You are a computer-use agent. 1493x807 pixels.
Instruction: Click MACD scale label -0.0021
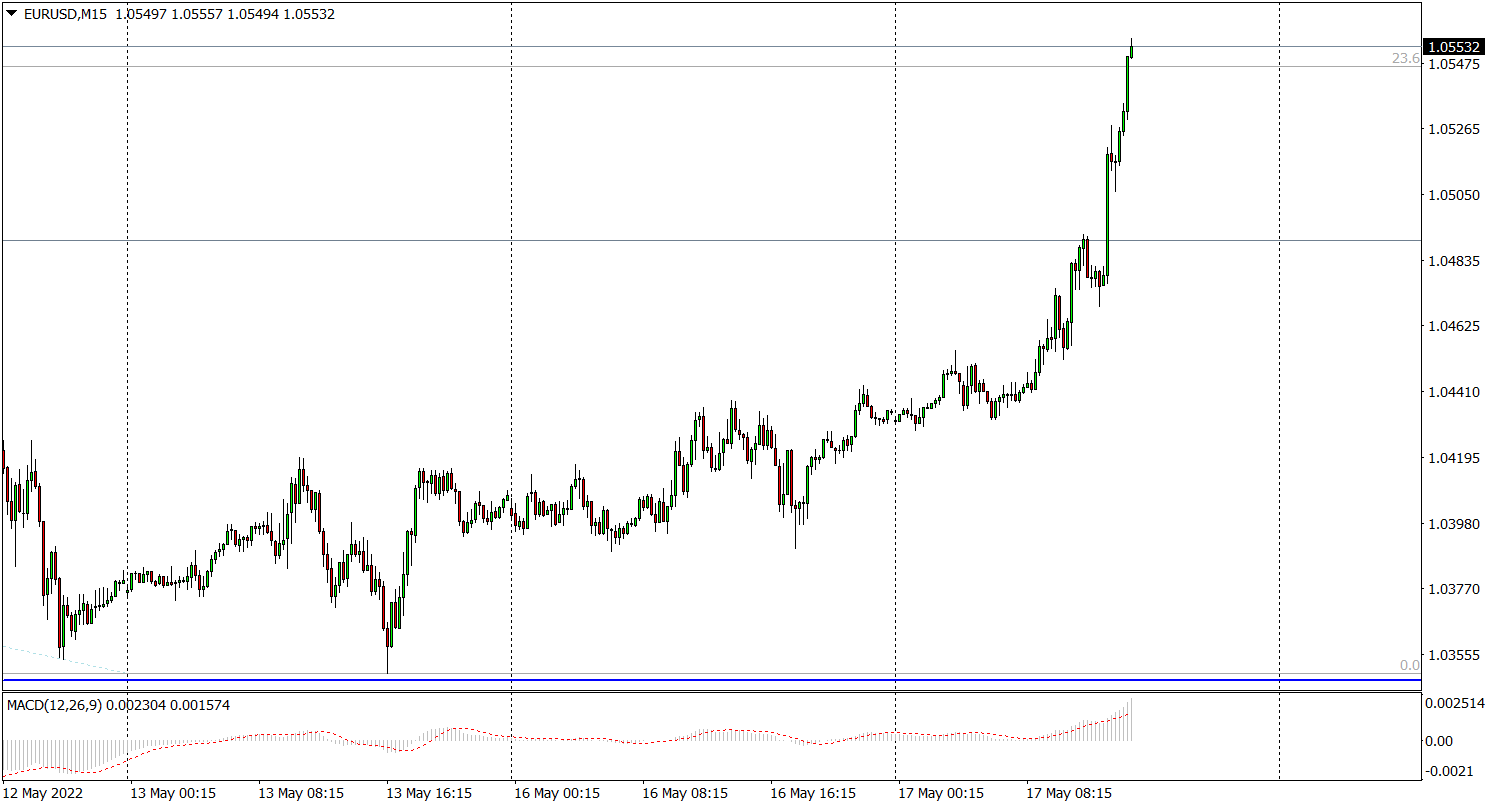pos(1447,771)
